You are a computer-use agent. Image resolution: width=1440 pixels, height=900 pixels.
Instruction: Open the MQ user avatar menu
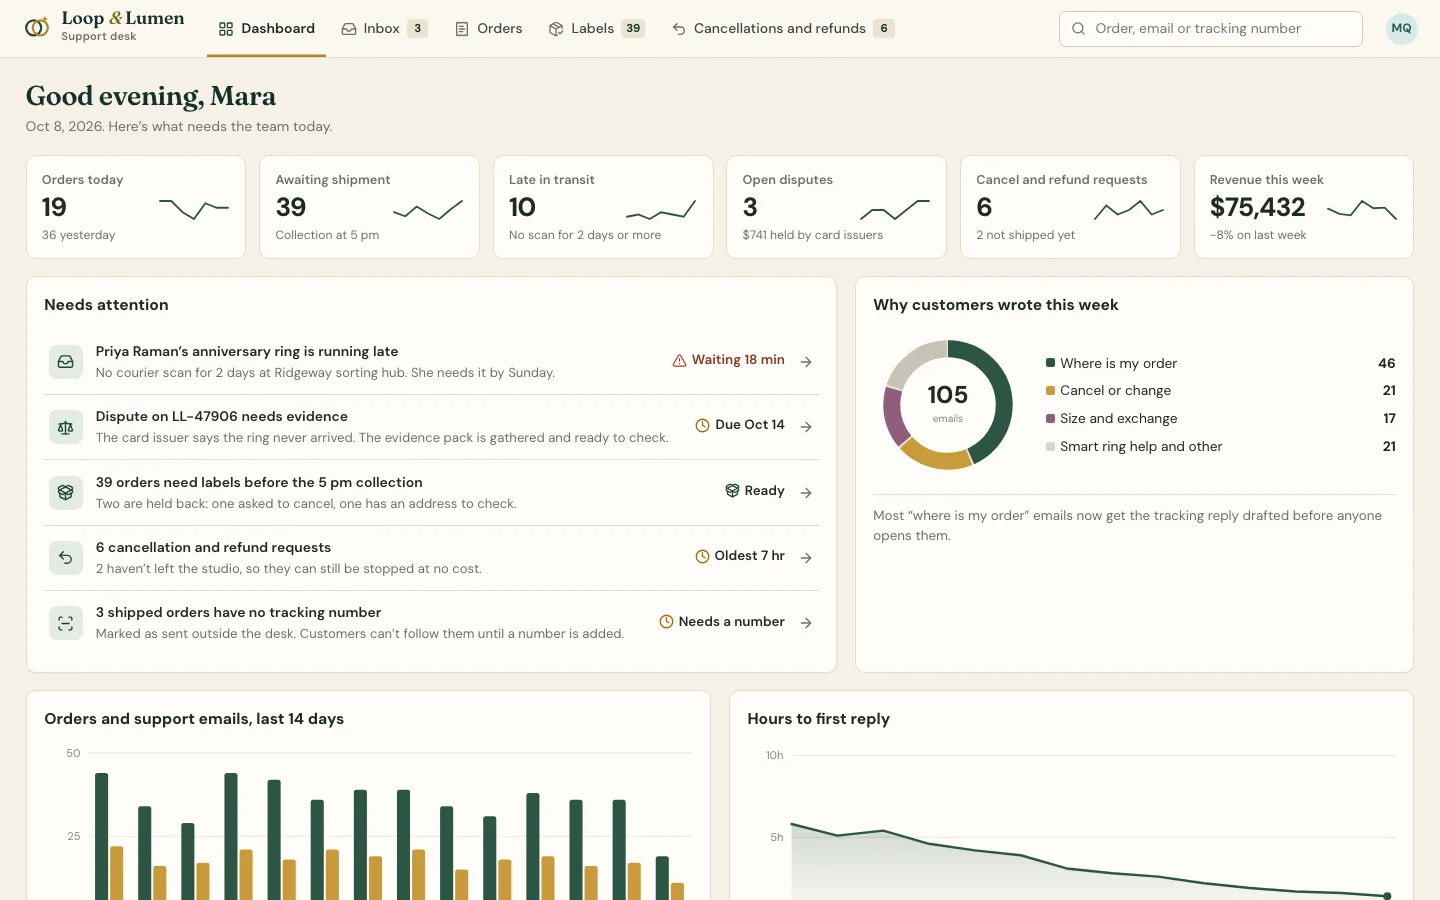click(1401, 28)
